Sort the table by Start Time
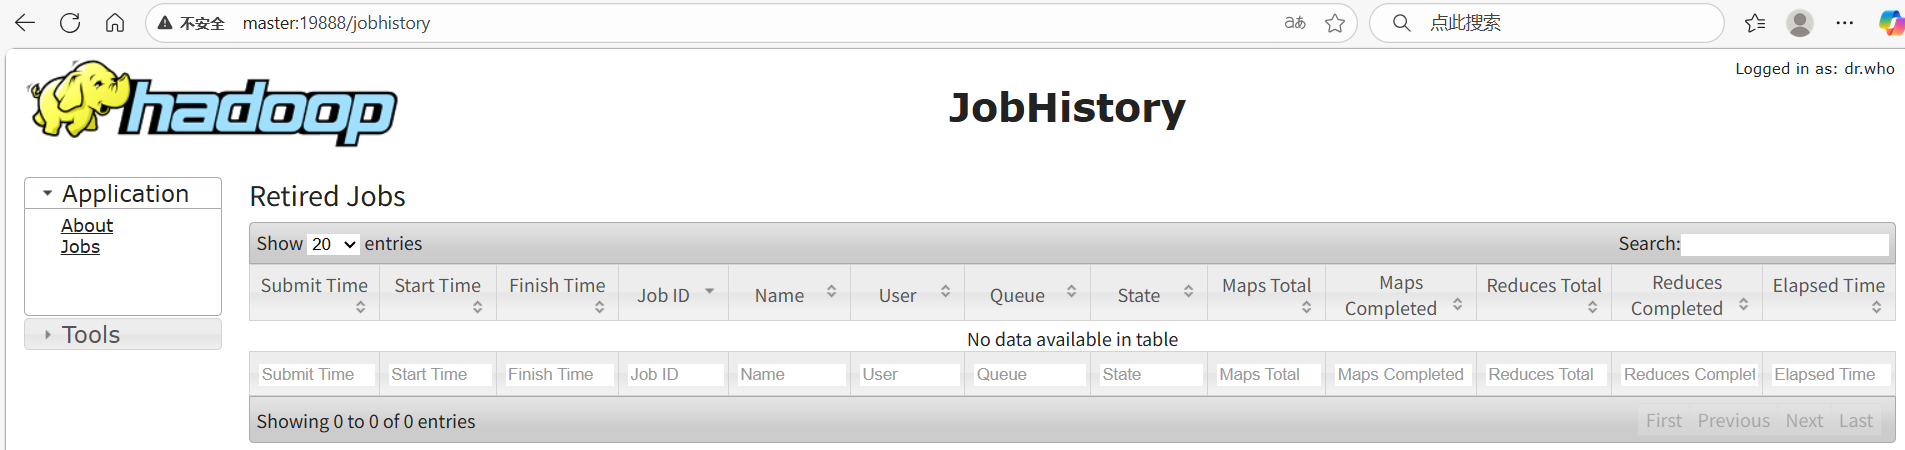Viewport: 1905px width, 450px height. coord(438,293)
